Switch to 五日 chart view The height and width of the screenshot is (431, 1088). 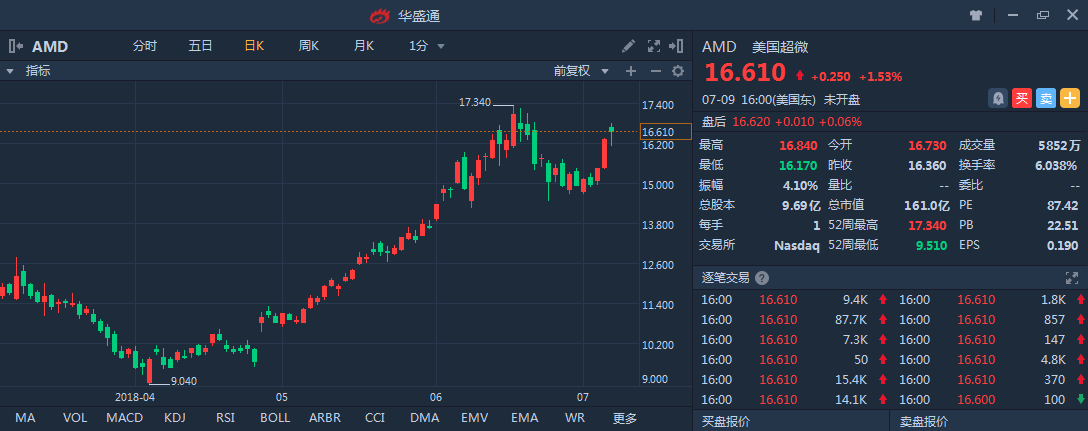coord(201,46)
